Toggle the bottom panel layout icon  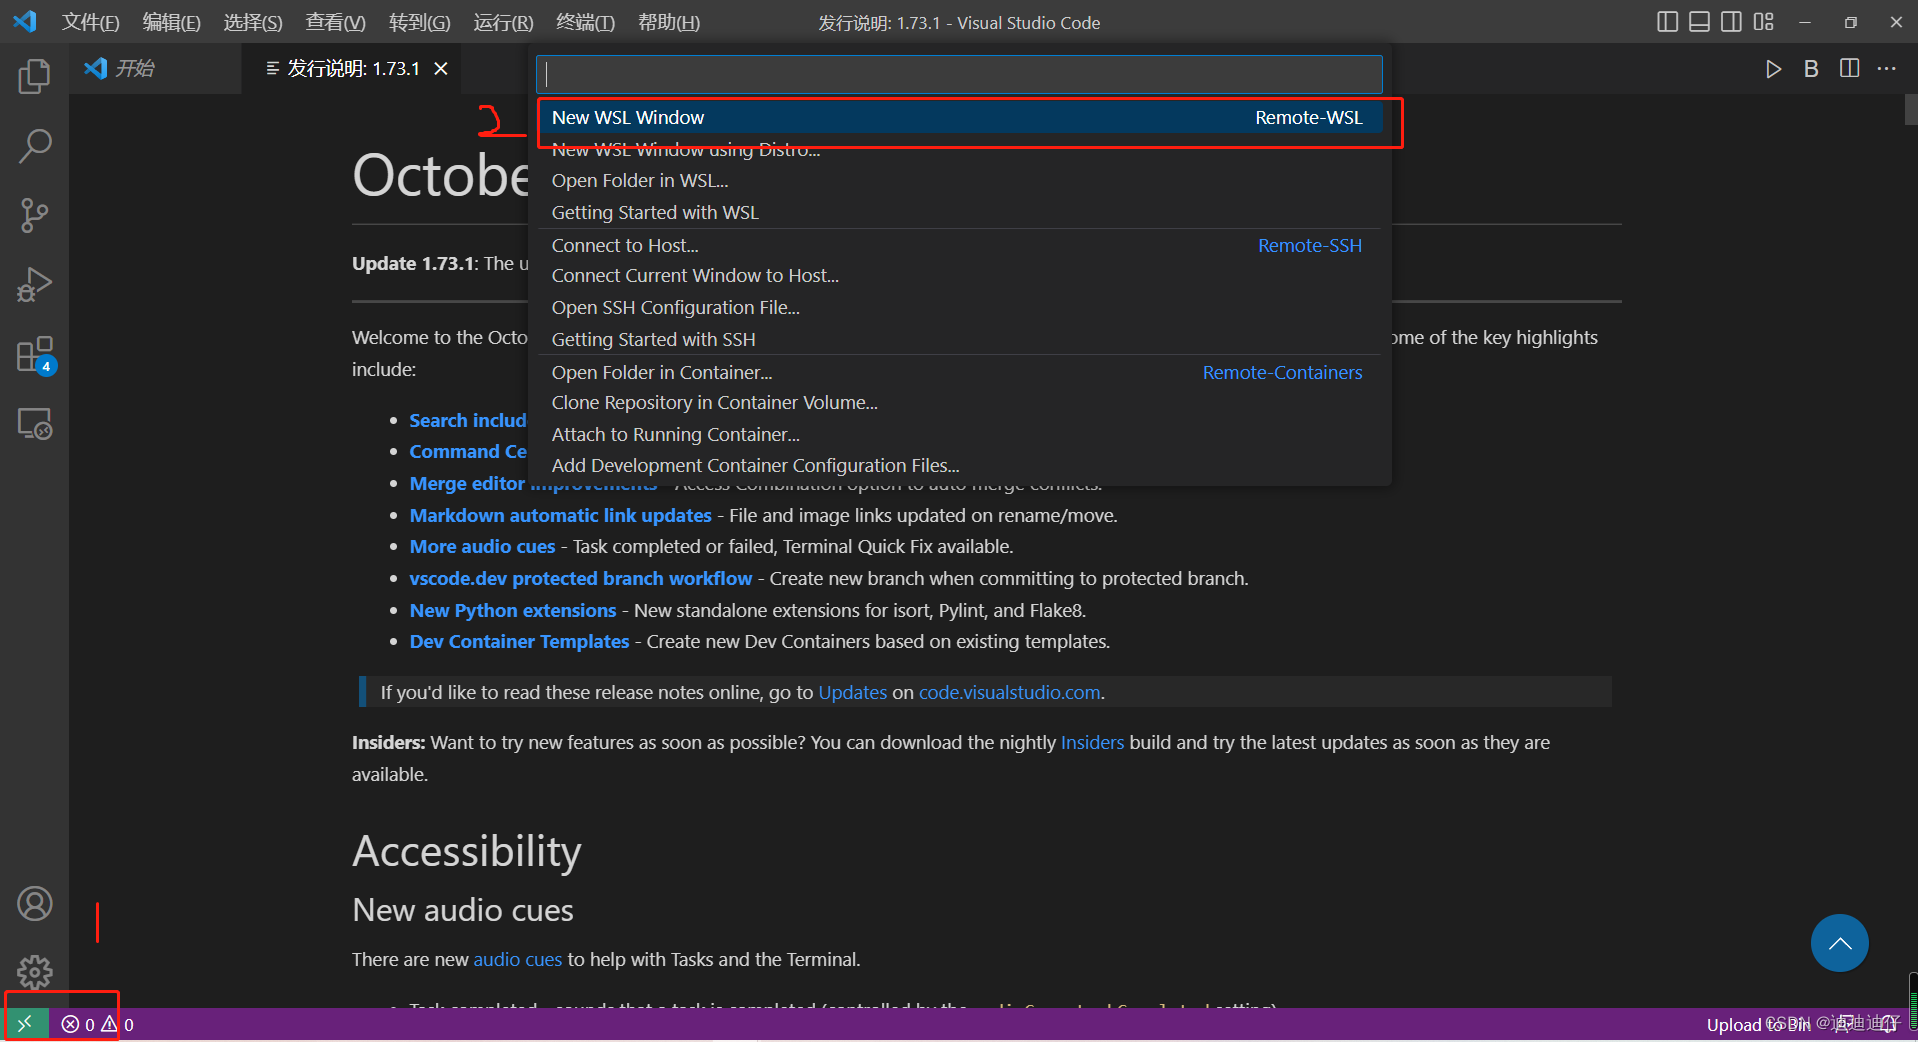pyautogui.click(x=1699, y=22)
